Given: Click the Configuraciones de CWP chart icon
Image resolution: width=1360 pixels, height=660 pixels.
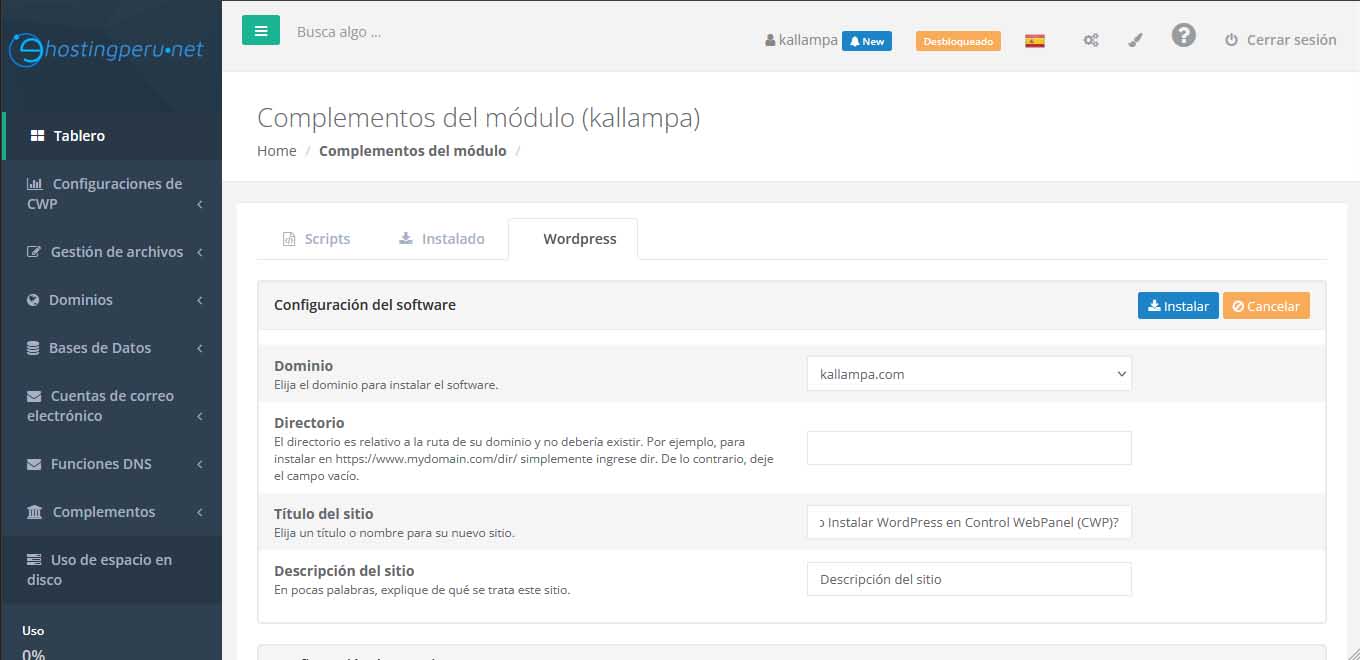Looking at the screenshot, I should 35,184.
